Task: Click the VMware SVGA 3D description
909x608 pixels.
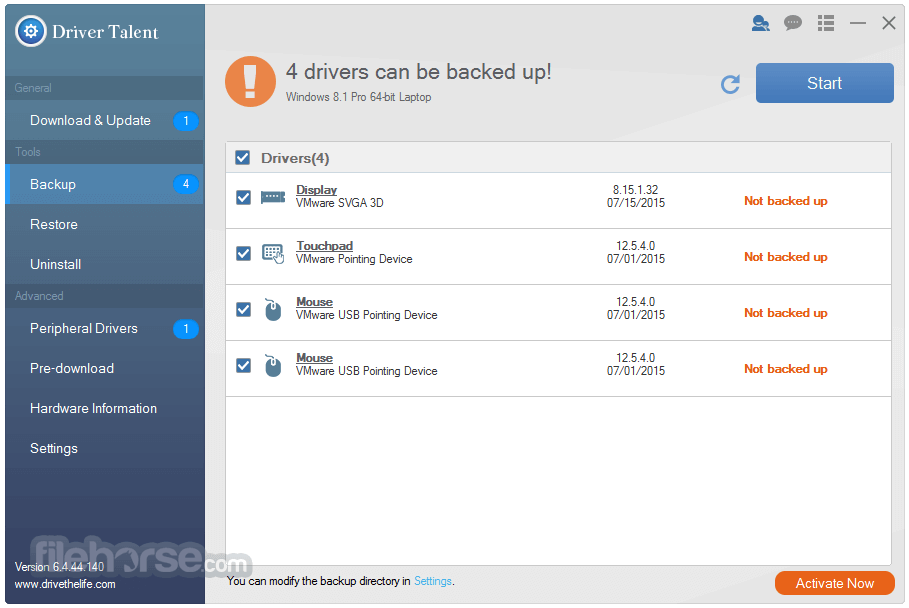Action: click(x=340, y=203)
